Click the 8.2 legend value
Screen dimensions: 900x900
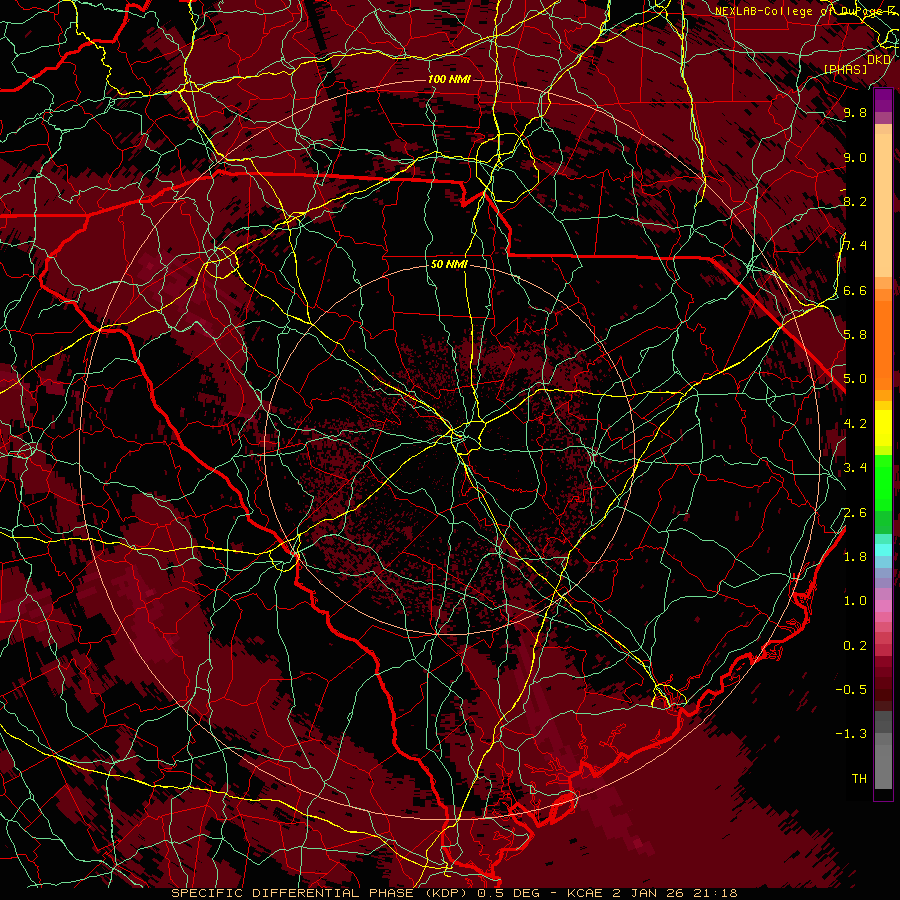855,201
